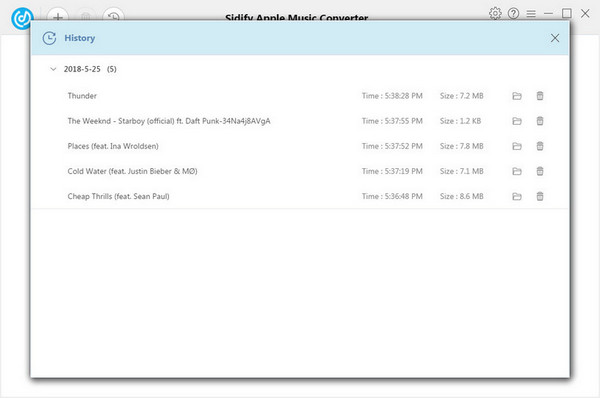This screenshot has height=398, width=600.
Task: Click Size : 7.1 MB value
Action: click(x=461, y=171)
